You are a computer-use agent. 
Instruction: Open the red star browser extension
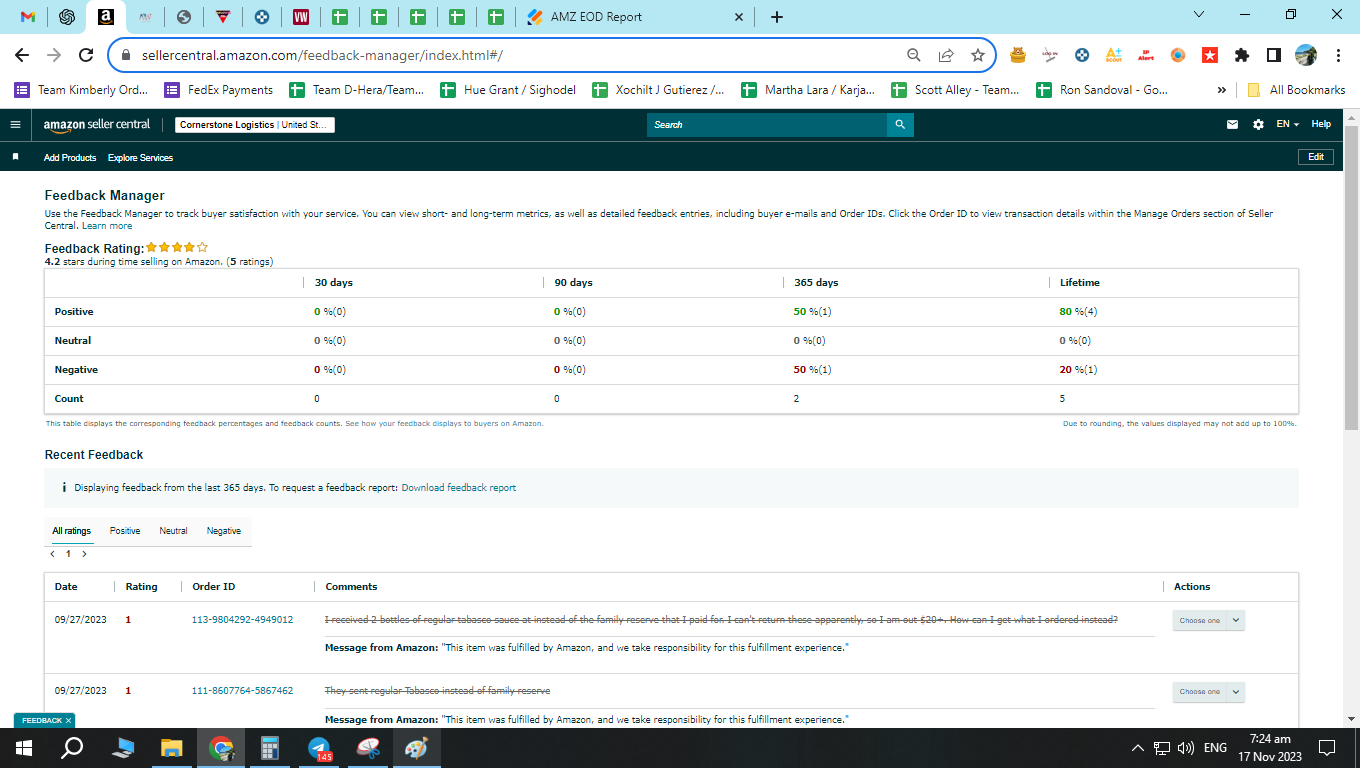(x=1210, y=55)
